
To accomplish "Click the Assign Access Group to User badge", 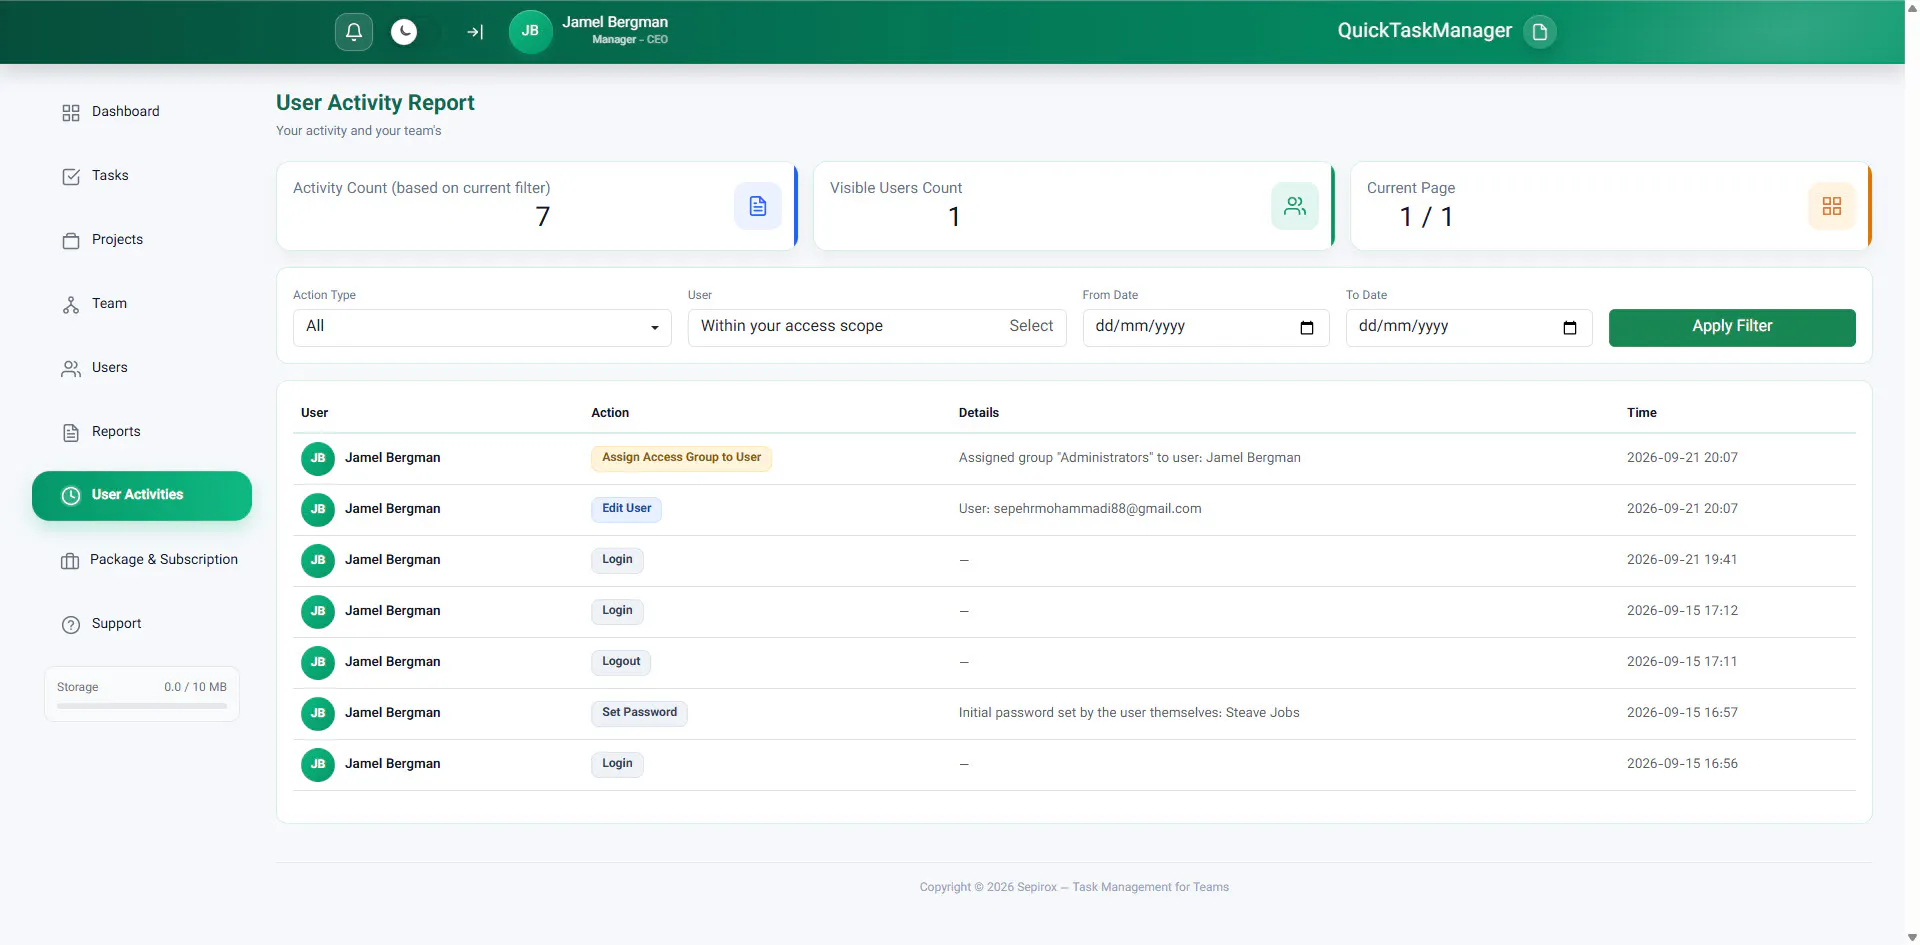I will pyautogui.click(x=681, y=458).
